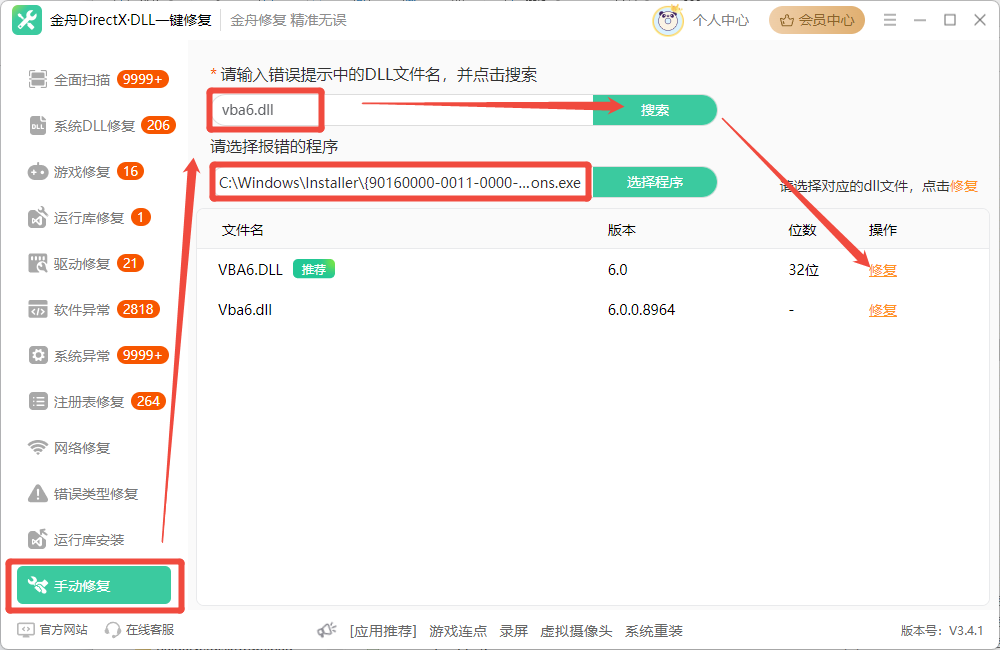This screenshot has height=650, width=1000.
Task: Click the 注册表修复 list icon
Action: point(38,401)
